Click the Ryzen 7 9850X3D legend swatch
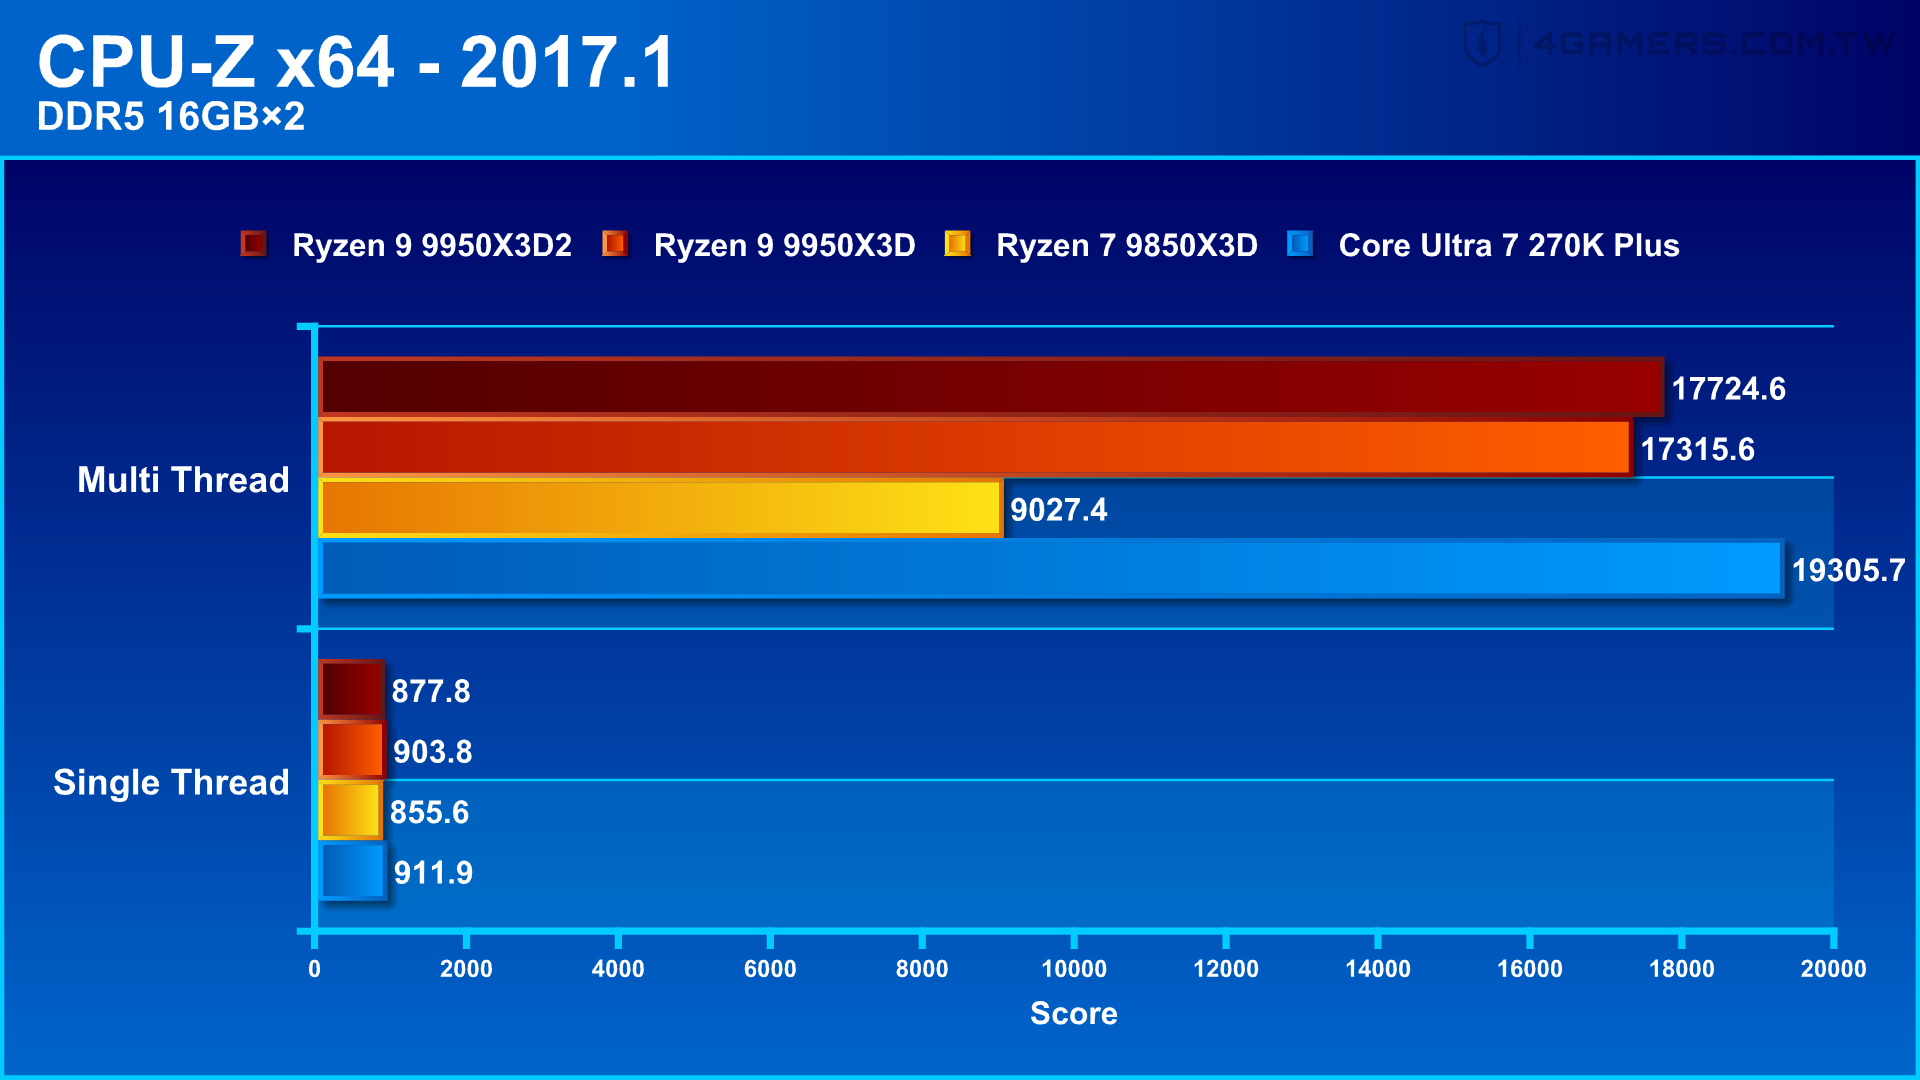The width and height of the screenshot is (1920, 1080). (x=957, y=244)
